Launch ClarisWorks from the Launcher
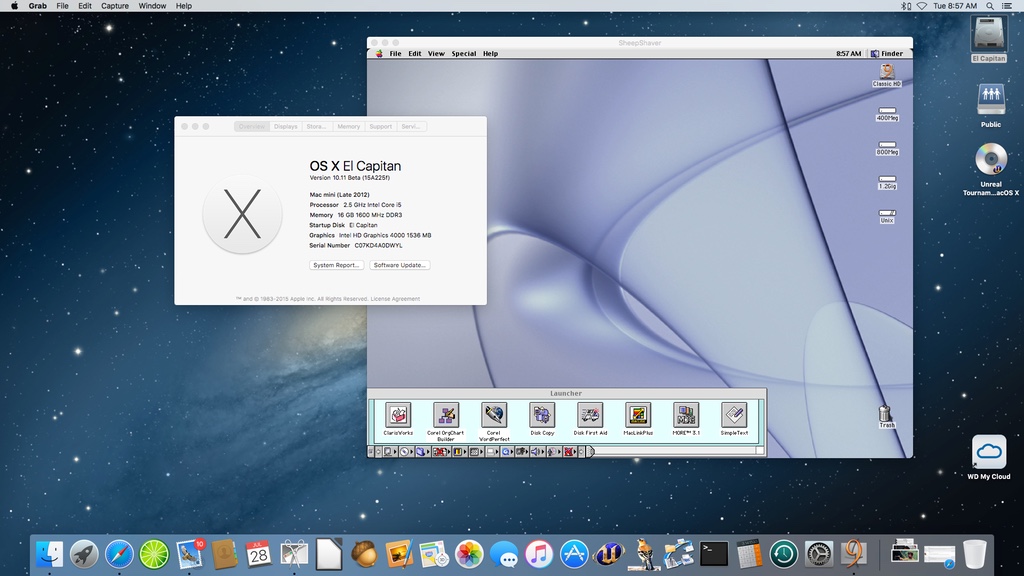 (x=398, y=415)
